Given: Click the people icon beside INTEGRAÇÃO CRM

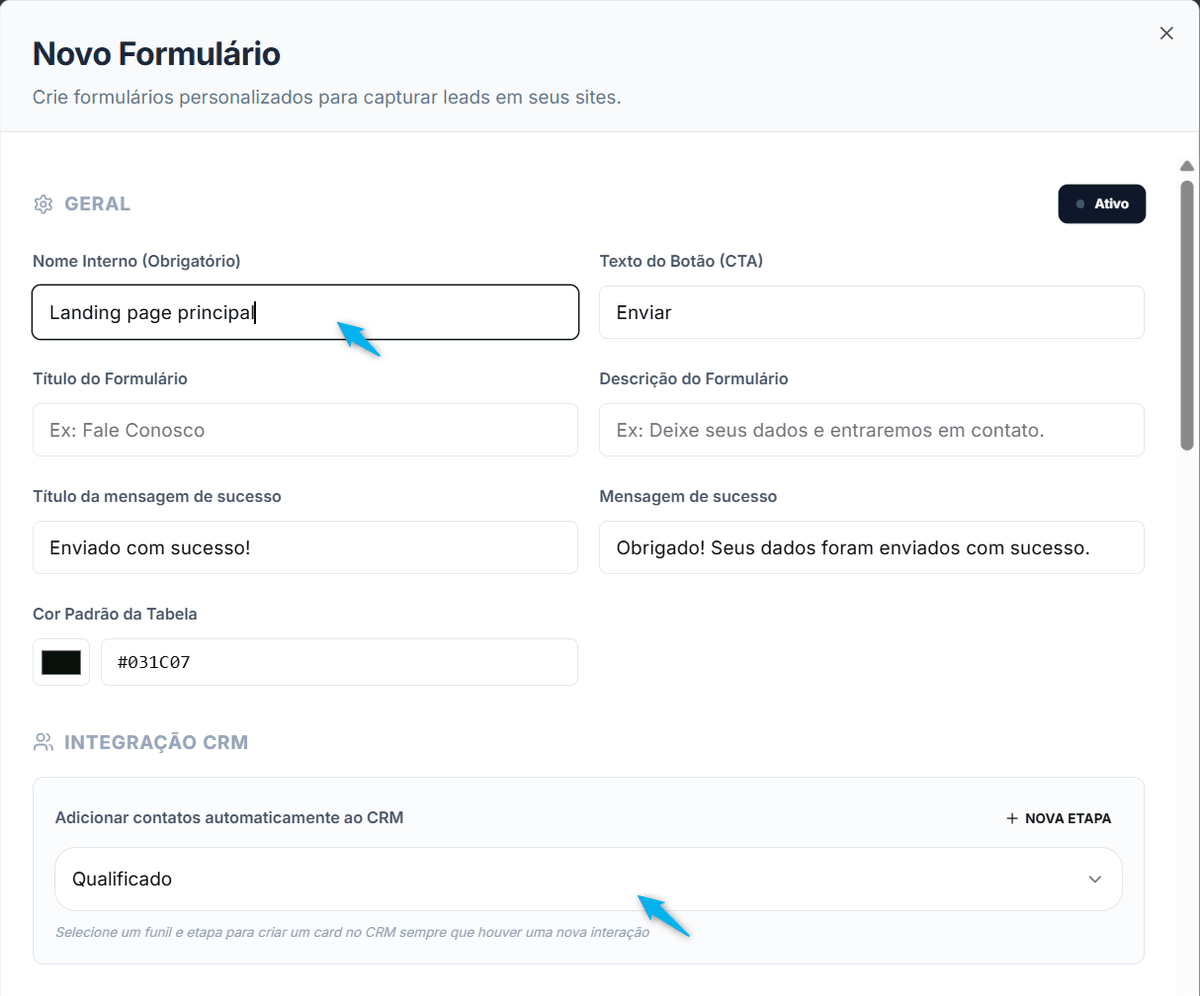Looking at the screenshot, I should (x=42, y=742).
